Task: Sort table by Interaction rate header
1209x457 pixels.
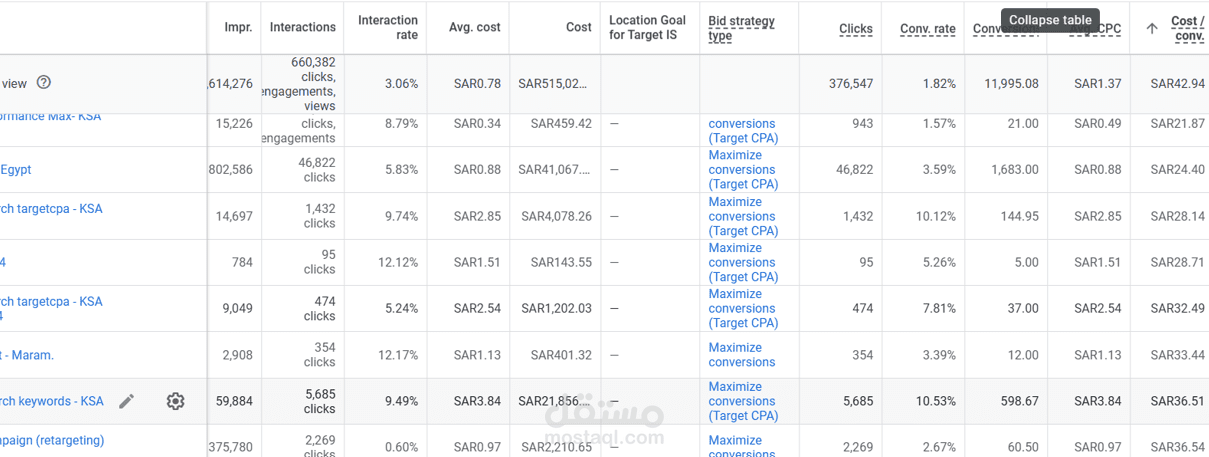Action: [388, 27]
